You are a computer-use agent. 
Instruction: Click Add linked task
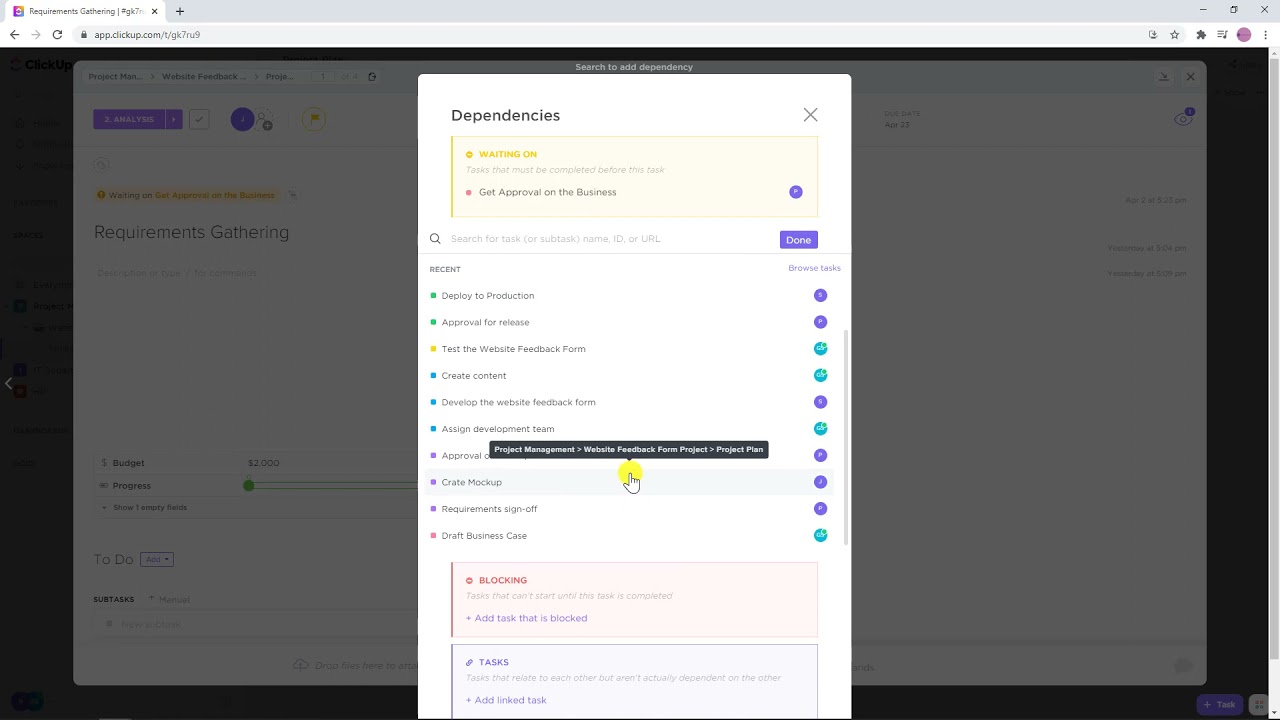(x=506, y=700)
